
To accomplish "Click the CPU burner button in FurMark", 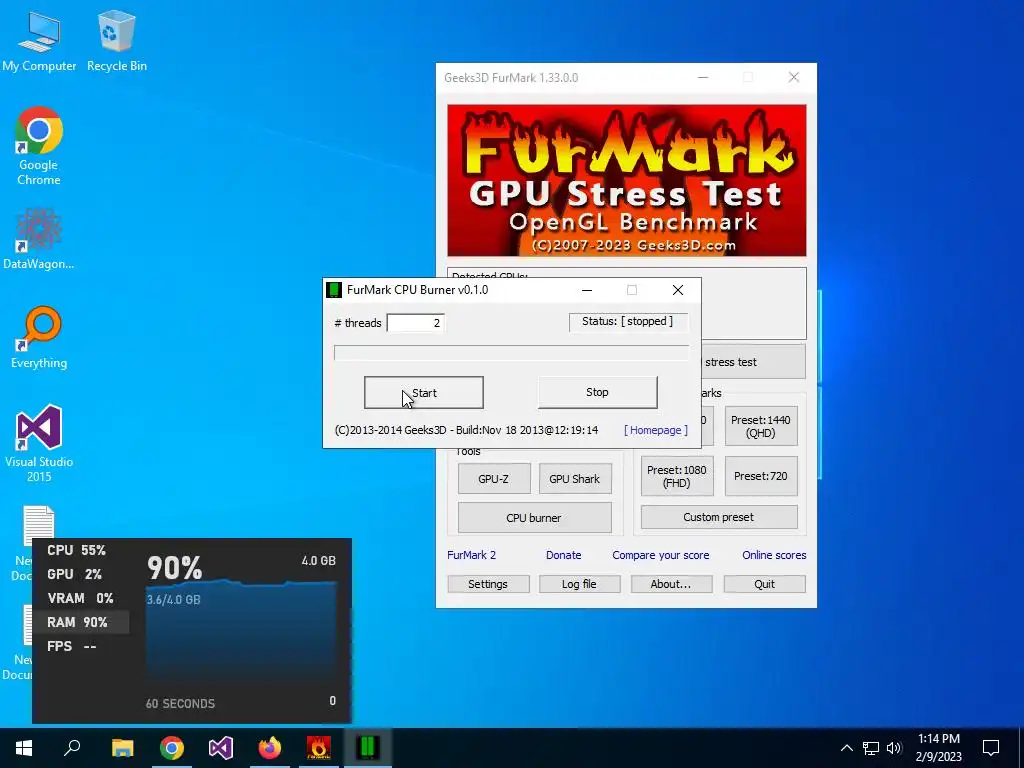I will (534, 518).
